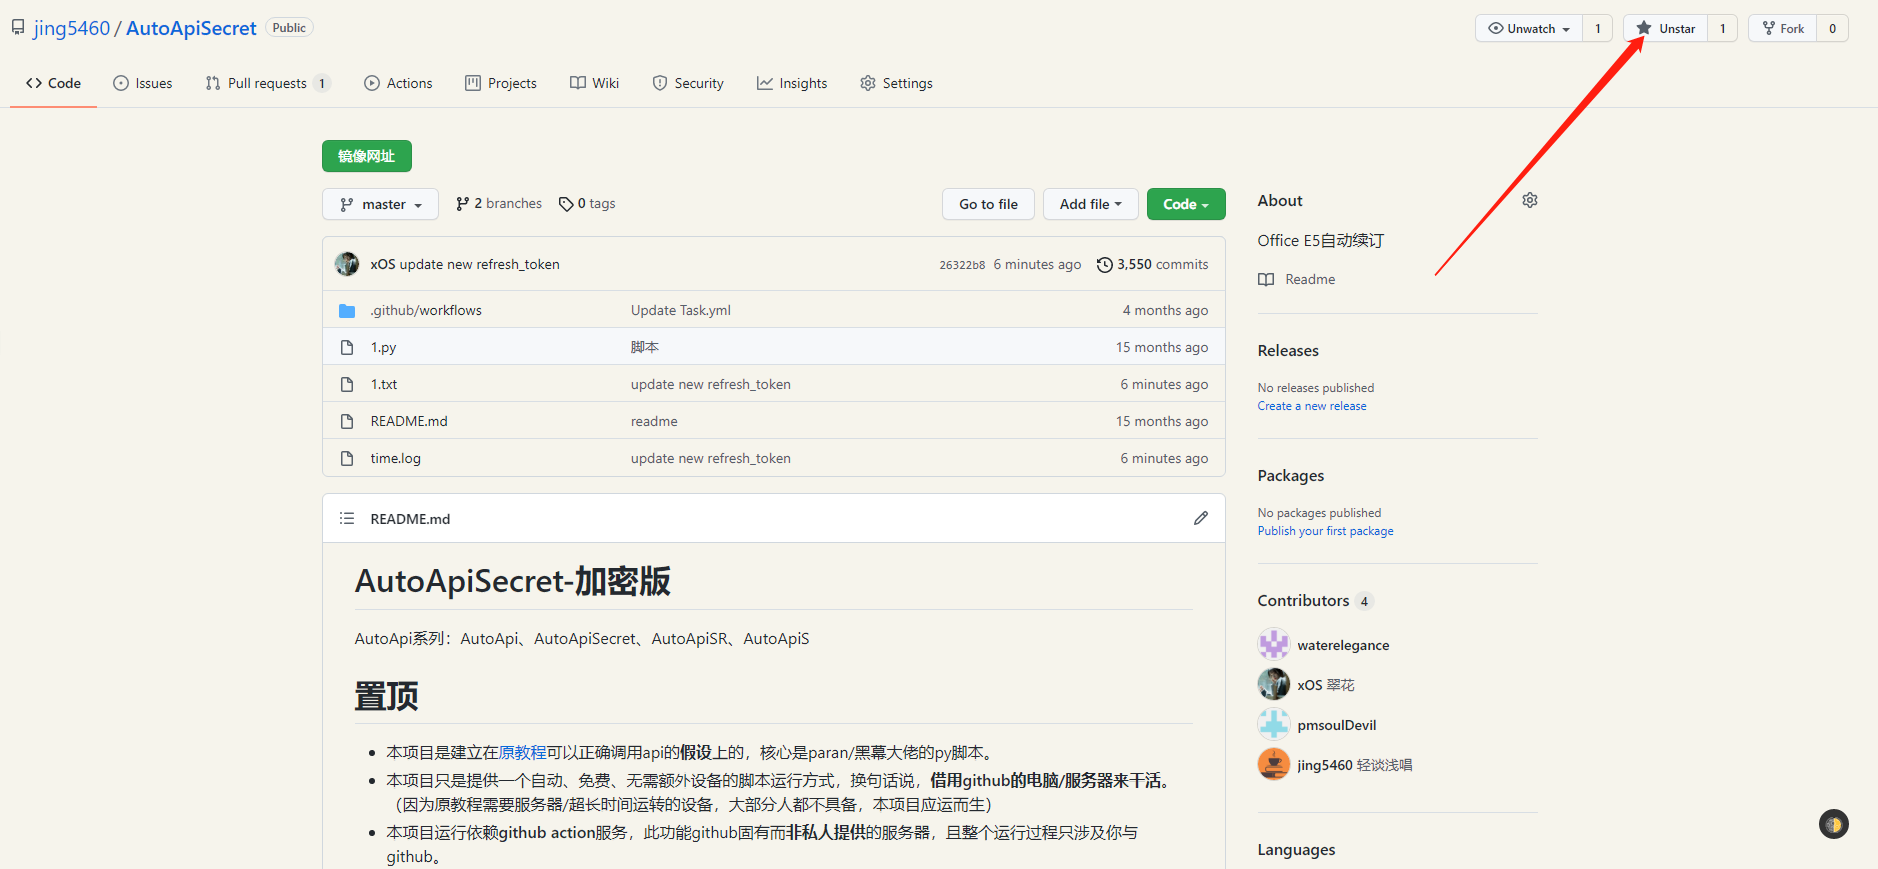
Task: Open the Wiki tab
Action: click(595, 83)
